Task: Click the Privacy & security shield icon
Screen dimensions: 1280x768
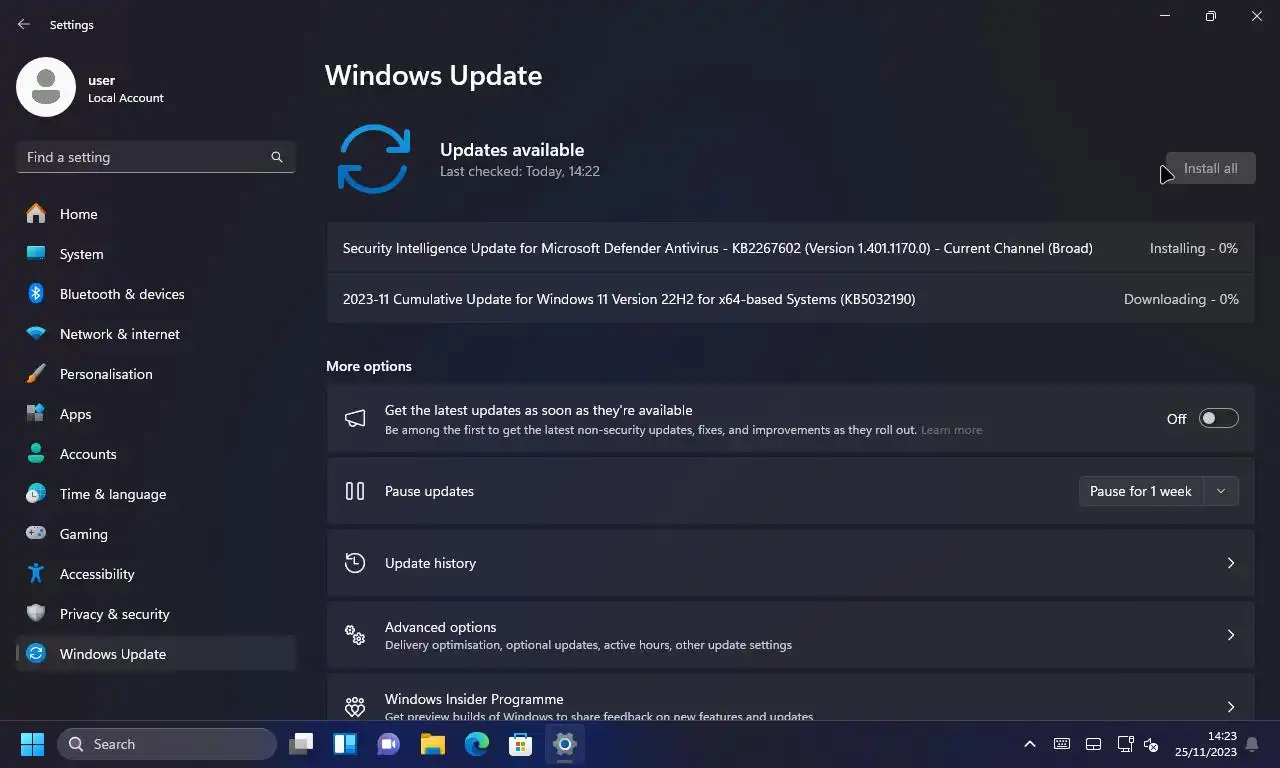Action: coord(36,614)
